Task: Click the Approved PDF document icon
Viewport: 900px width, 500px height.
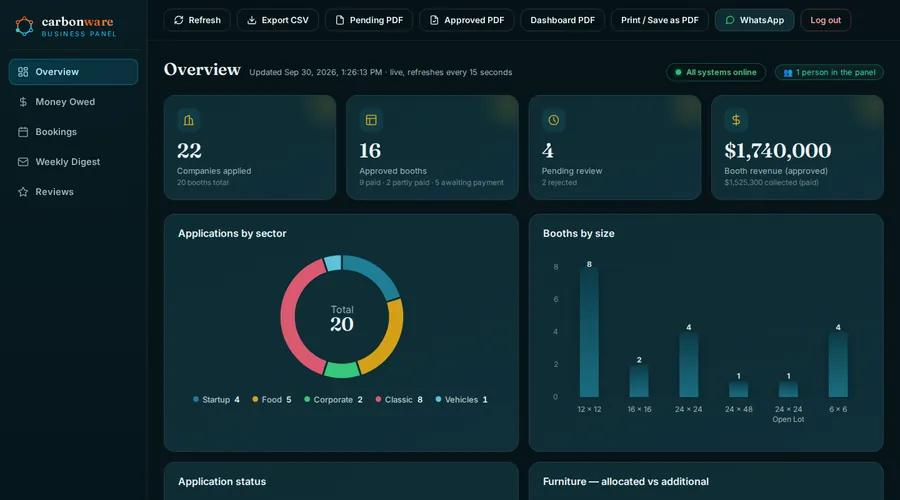Action: (x=434, y=20)
